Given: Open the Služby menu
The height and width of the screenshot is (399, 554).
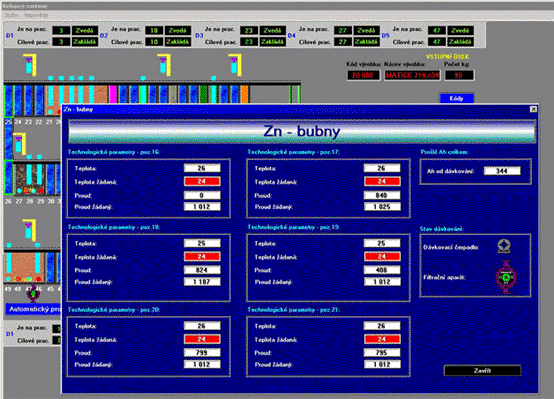Looking at the screenshot, I should (12, 15).
